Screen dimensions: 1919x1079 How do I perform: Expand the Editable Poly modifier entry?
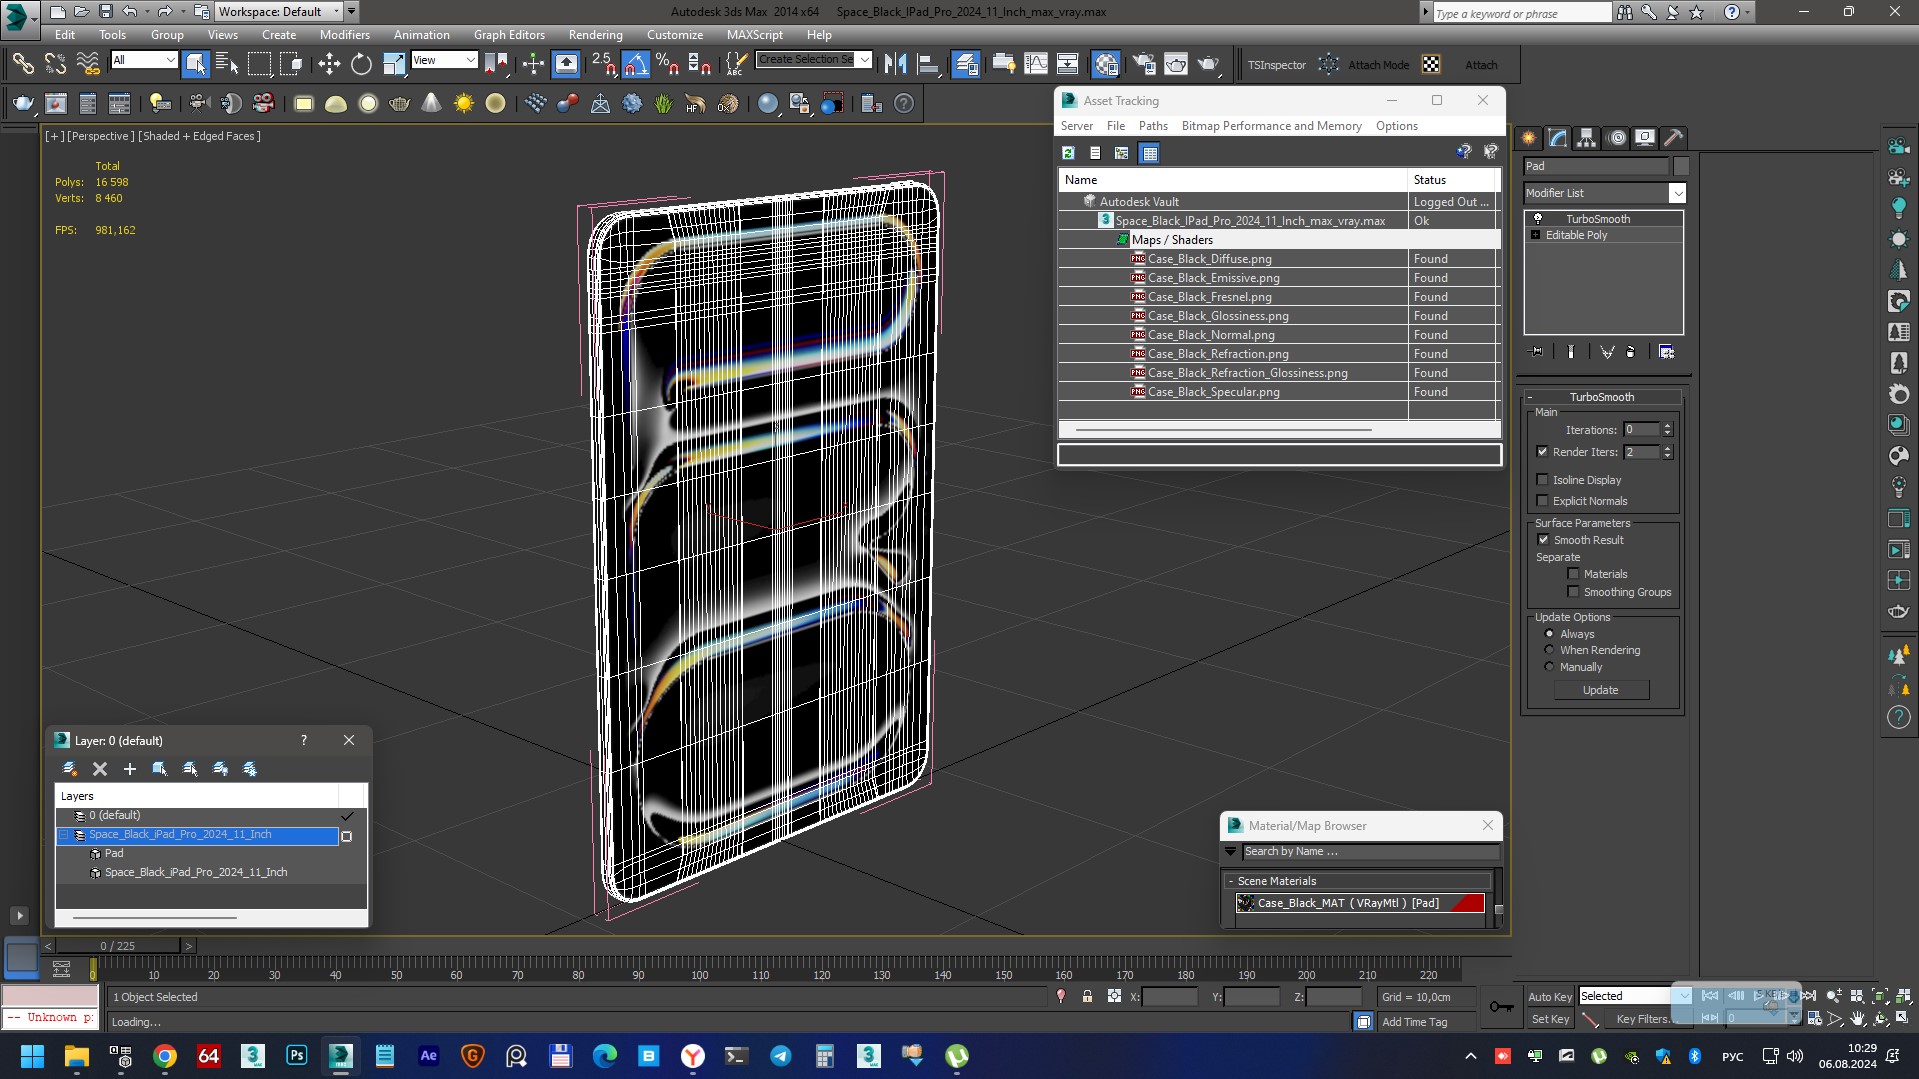pyautogui.click(x=1535, y=235)
